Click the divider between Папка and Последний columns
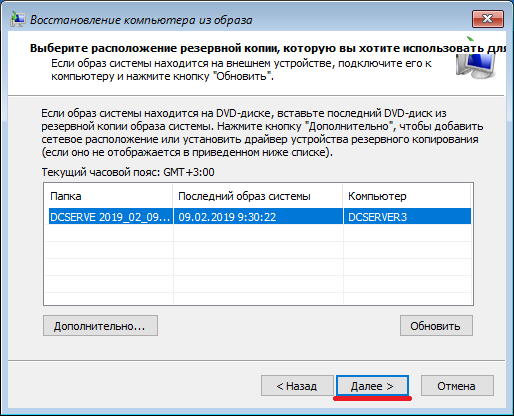Screen dimensions: 514x416 coord(173,196)
